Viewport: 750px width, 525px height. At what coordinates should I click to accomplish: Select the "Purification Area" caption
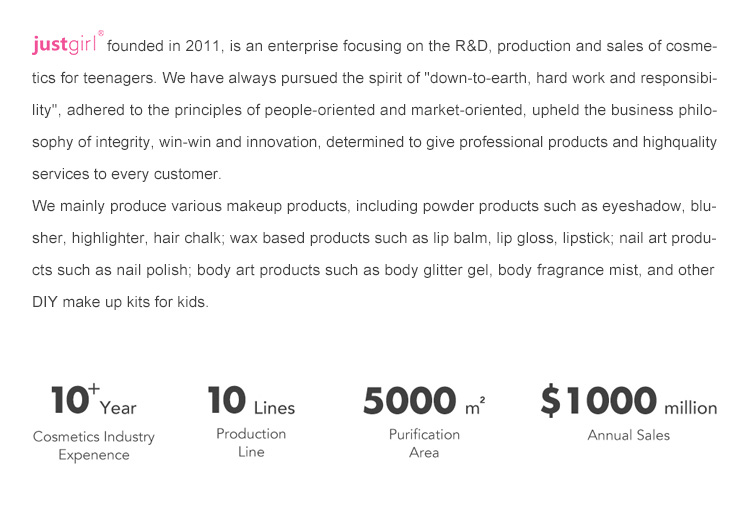pos(424,443)
